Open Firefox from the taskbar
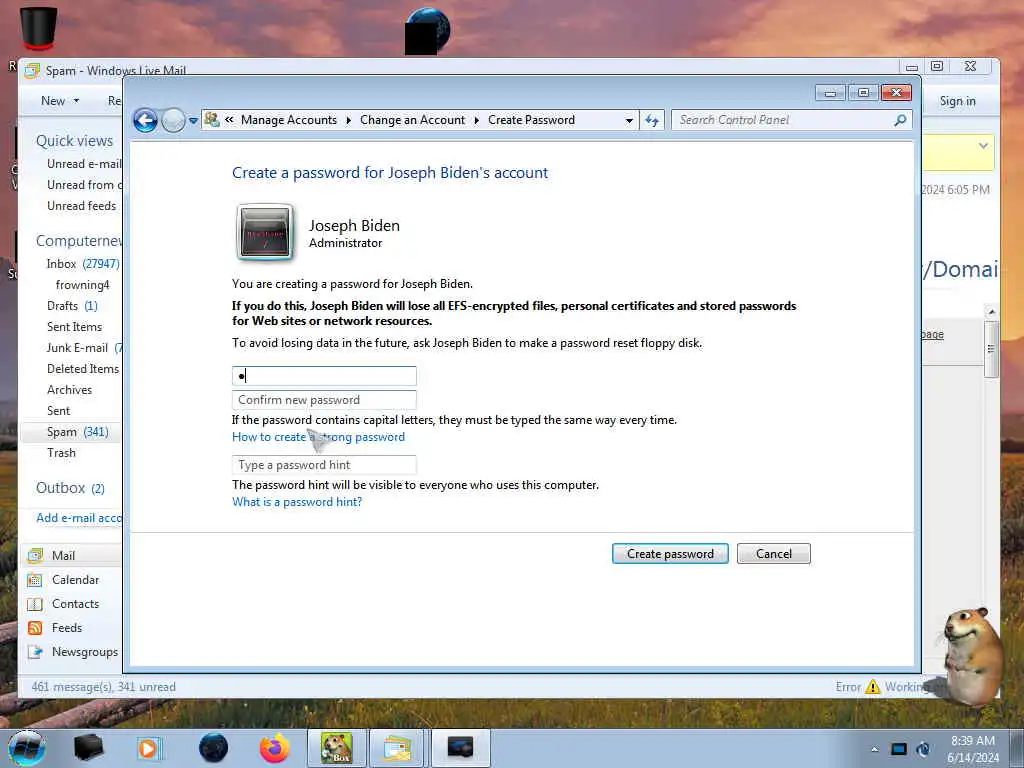The image size is (1024, 768). tap(274, 748)
